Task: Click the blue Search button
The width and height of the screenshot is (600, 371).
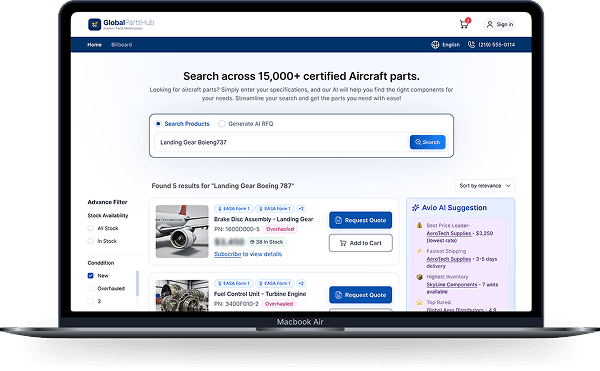Action: point(427,142)
